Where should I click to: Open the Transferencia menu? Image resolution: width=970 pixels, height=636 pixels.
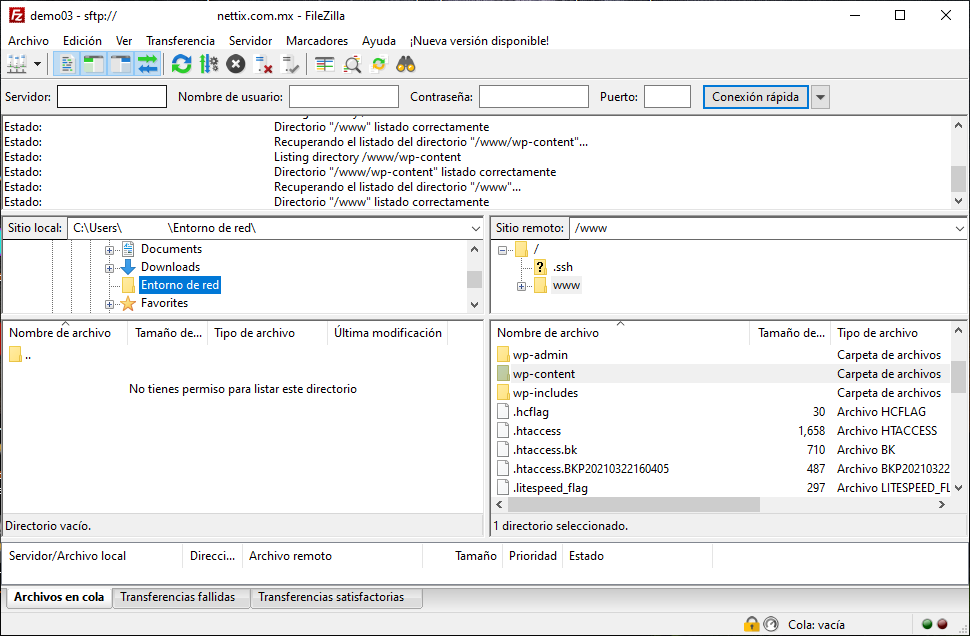pos(180,41)
